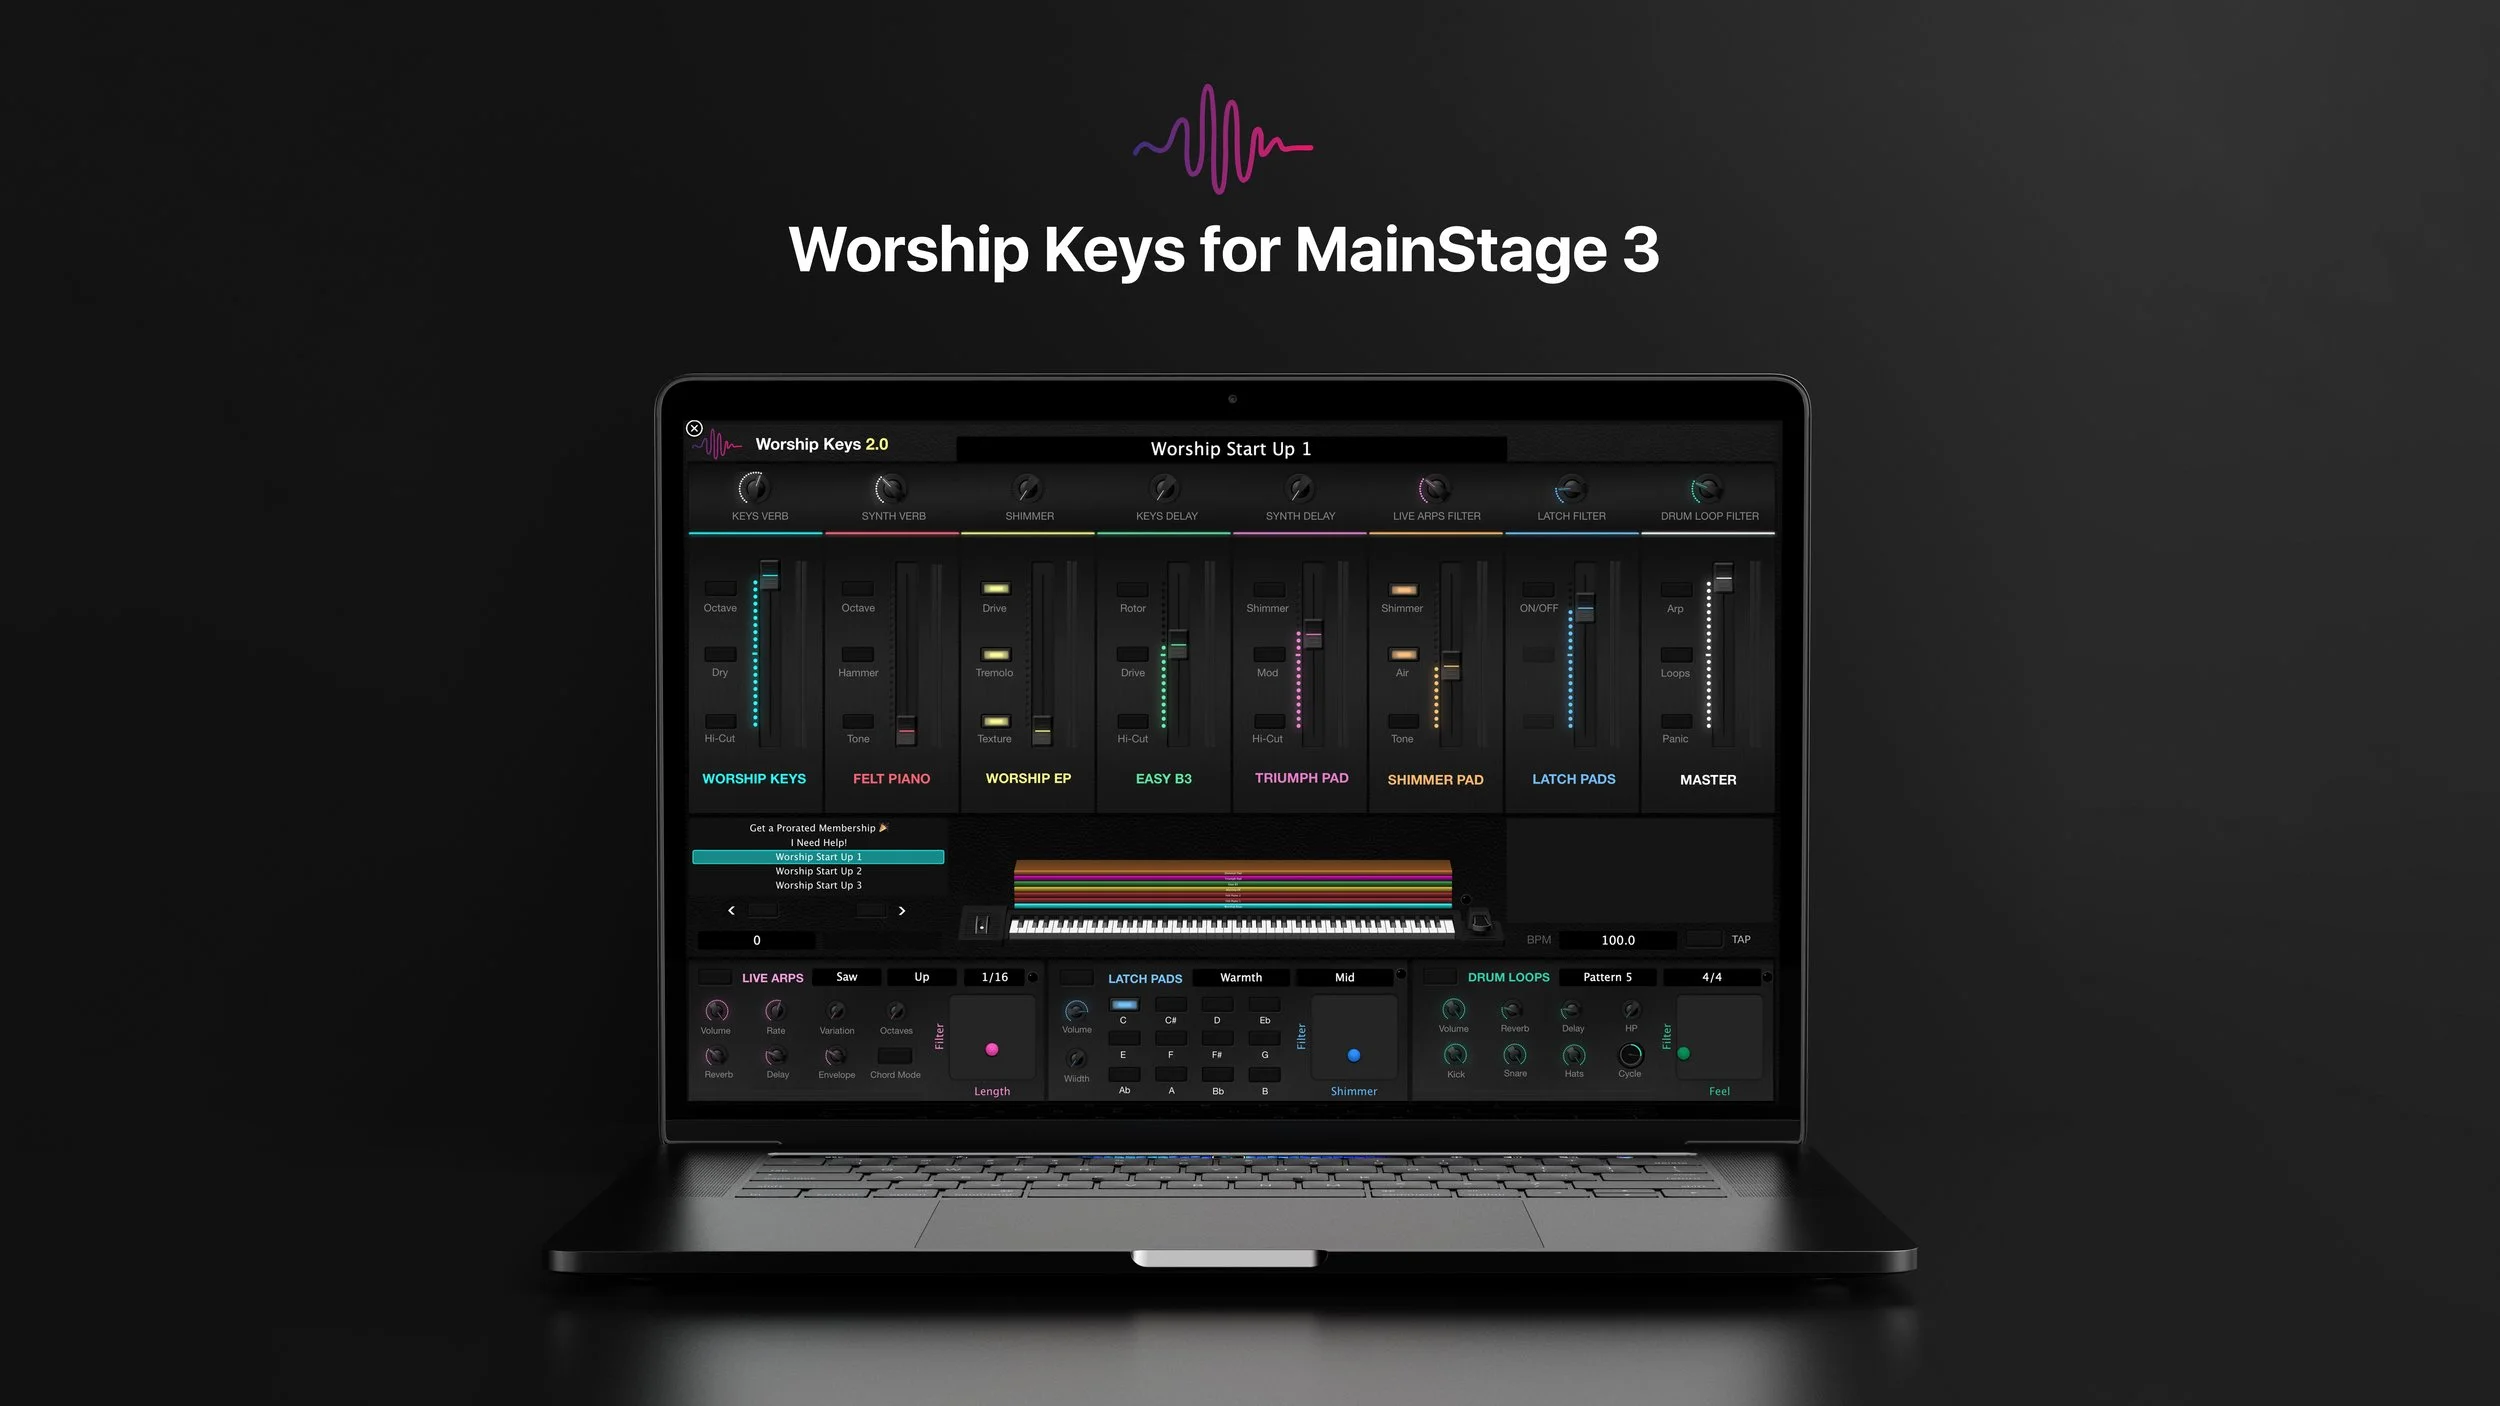2500x1406 pixels.
Task: Open the Pattern 5 selector in Drum Loops
Action: coord(1606,977)
